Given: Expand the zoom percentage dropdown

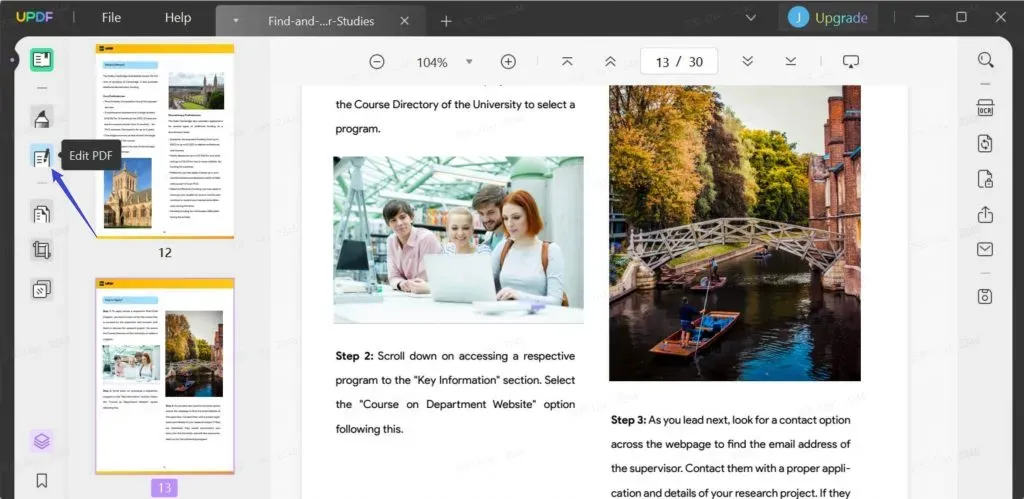Looking at the screenshot, I should click(469, 62).
